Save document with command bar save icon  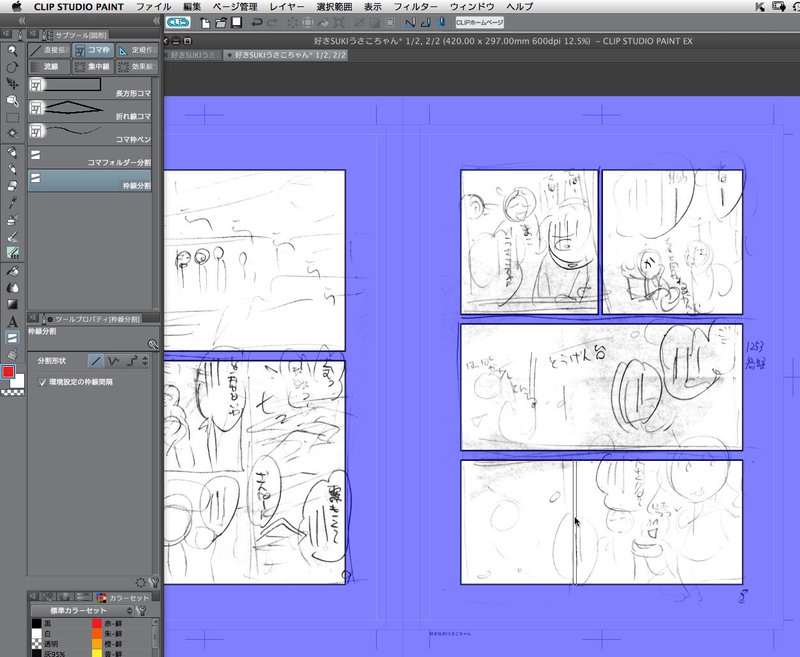pyautogui.click(x=236, y=22)
